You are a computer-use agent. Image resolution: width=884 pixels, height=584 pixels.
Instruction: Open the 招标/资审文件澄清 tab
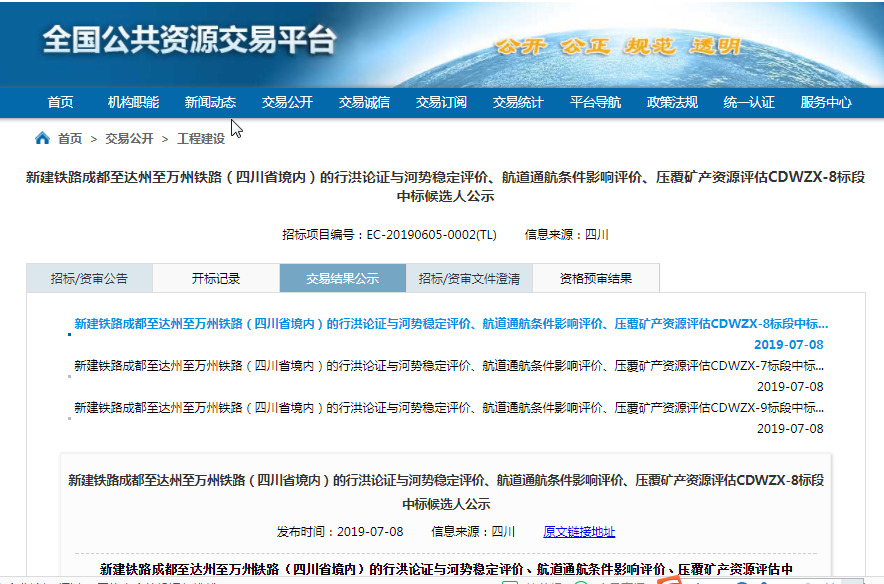[469, 279]
